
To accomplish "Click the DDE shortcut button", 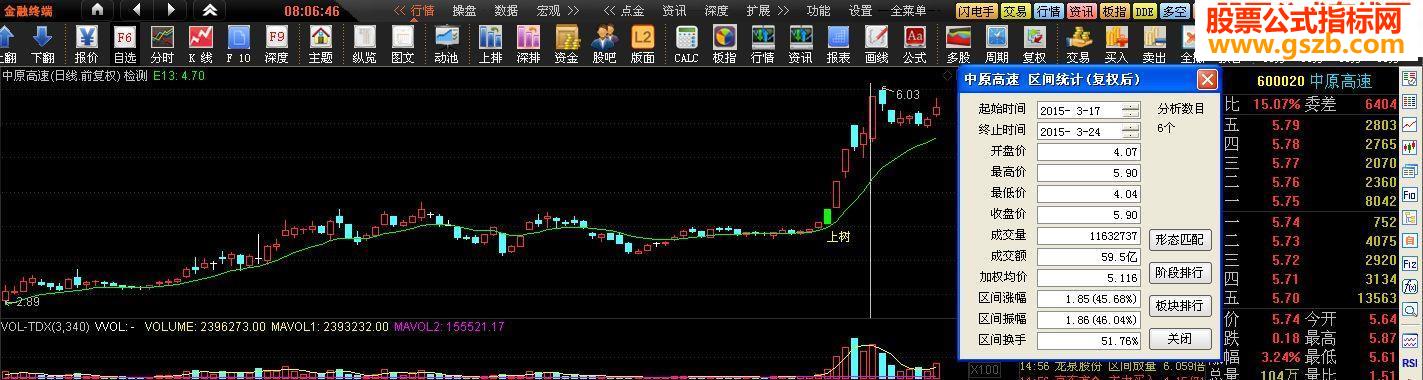I will (x=1144, y=11).
